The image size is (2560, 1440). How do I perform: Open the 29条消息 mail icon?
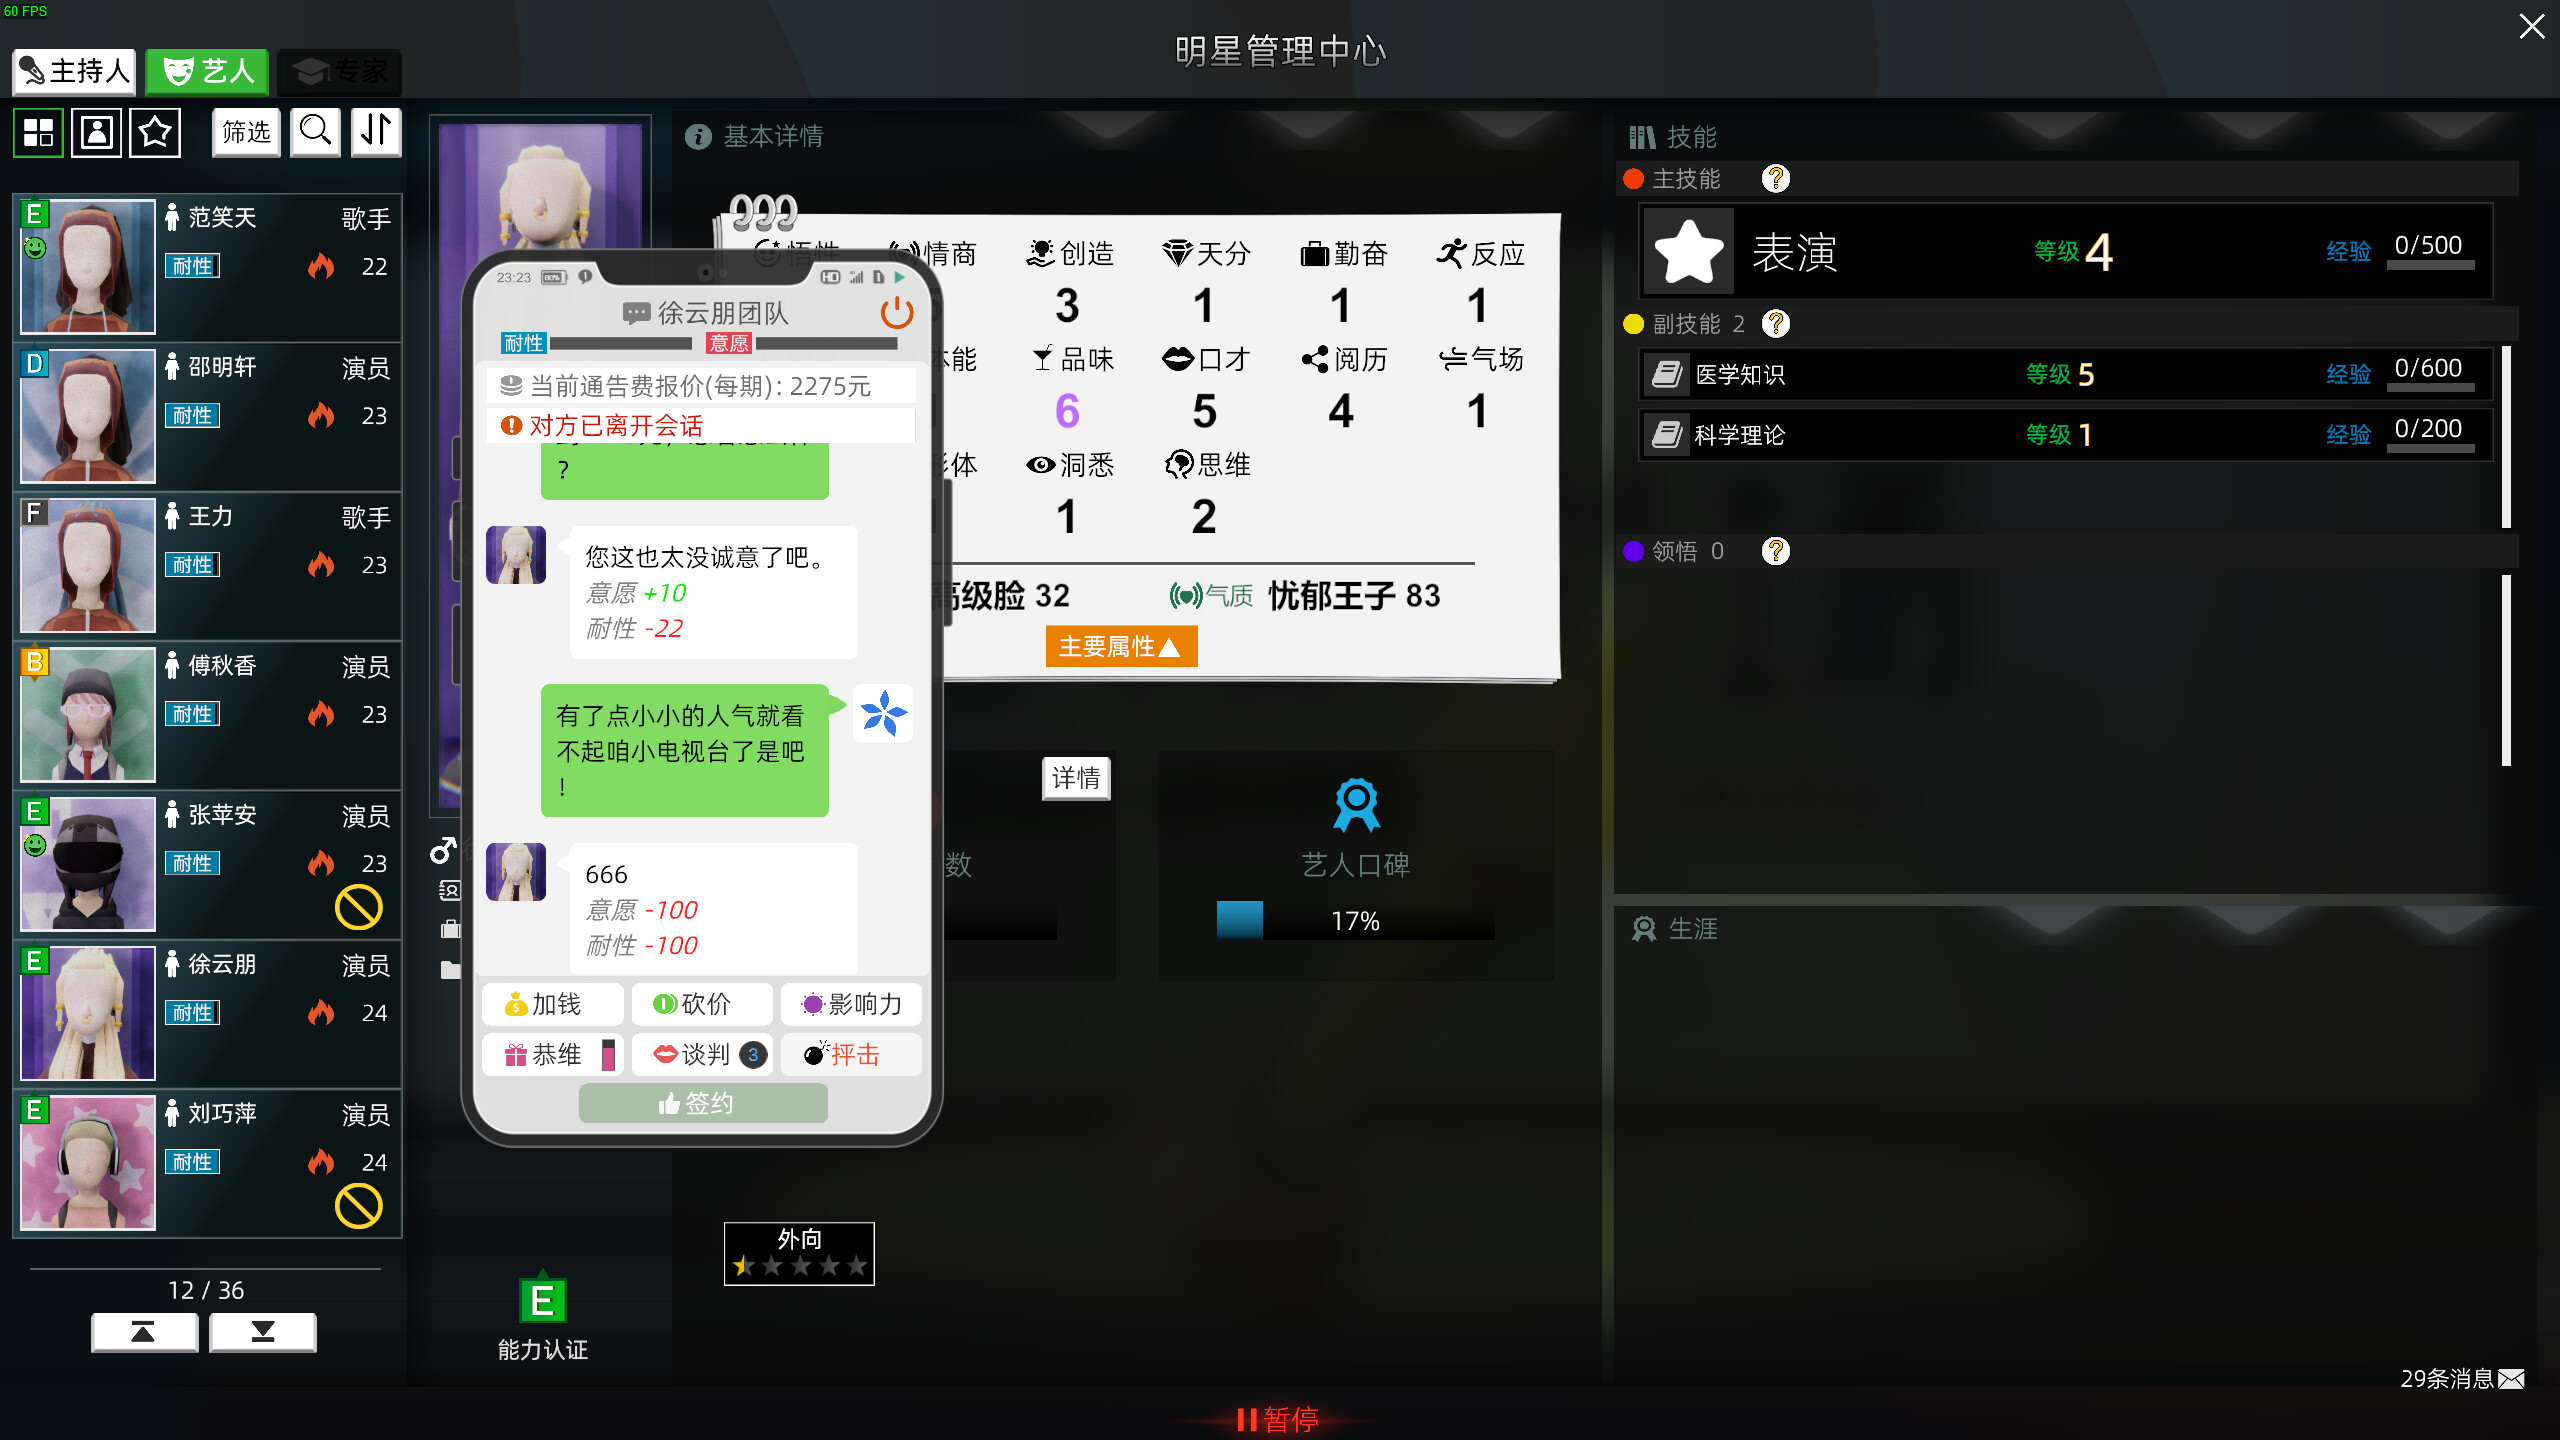tap(2510, 1378)
